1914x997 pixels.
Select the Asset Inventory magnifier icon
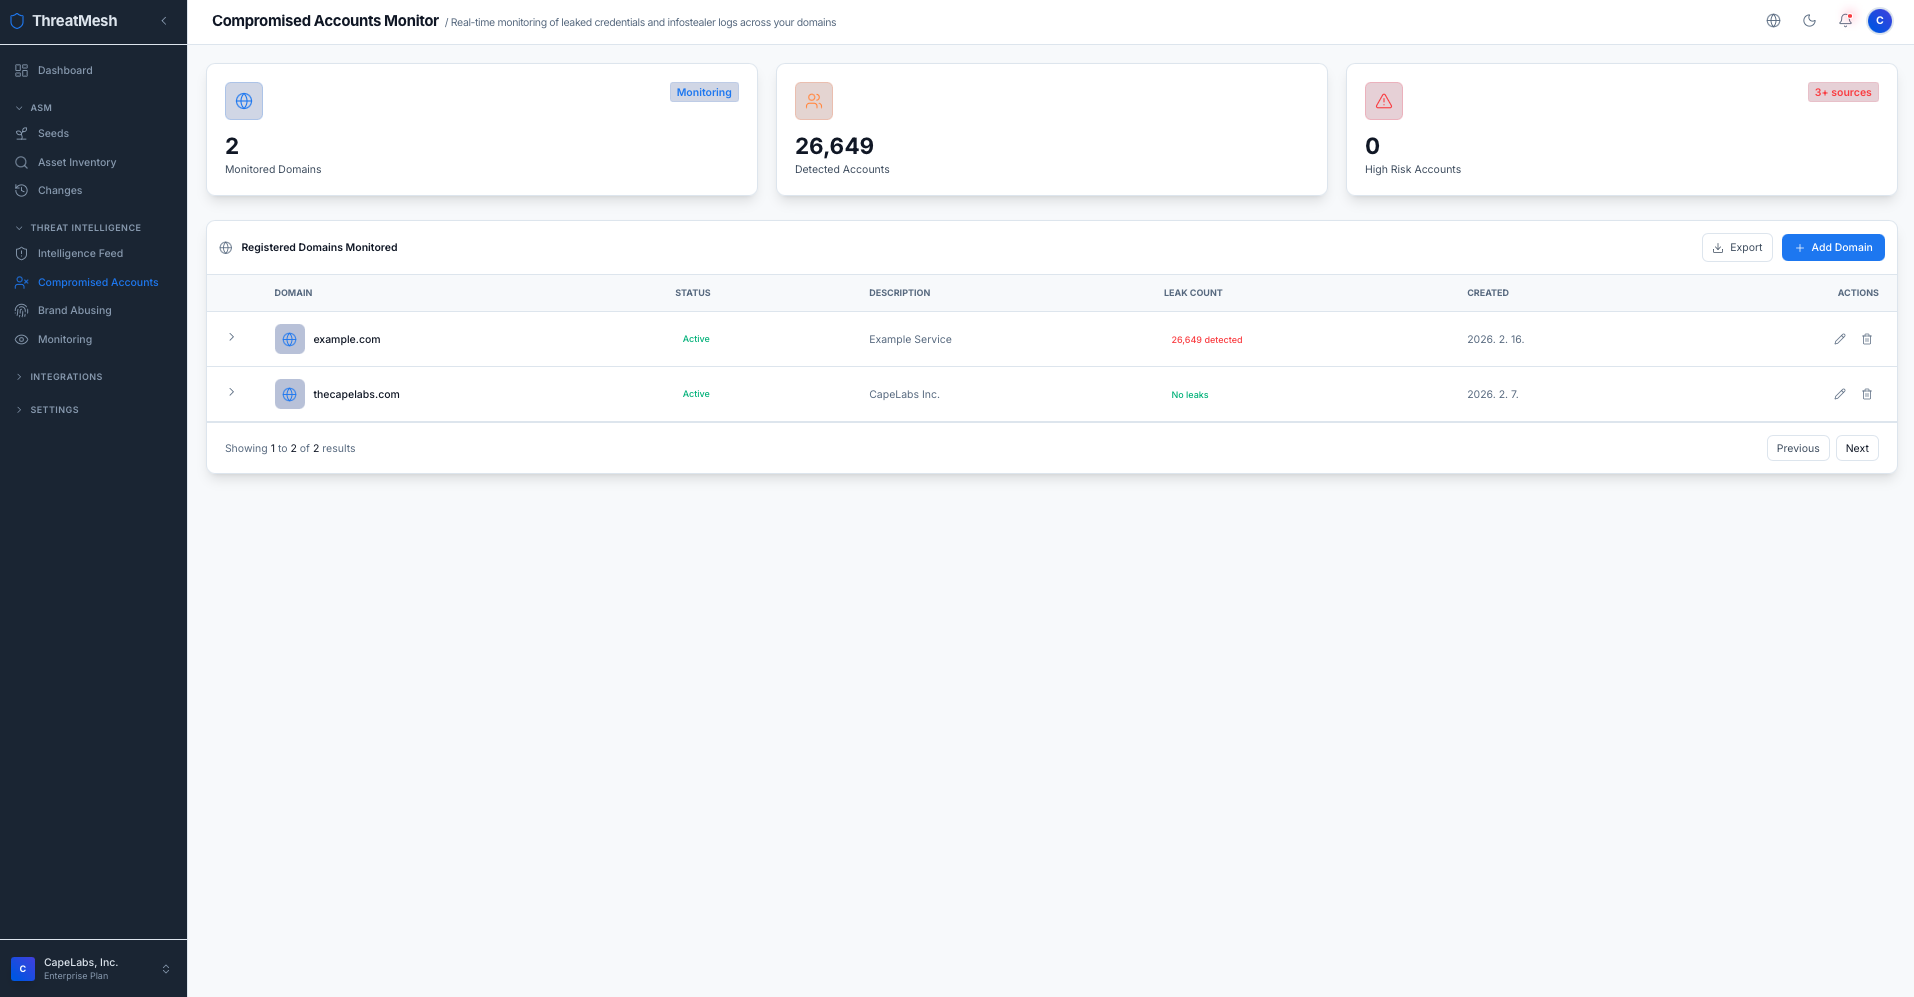21,162
